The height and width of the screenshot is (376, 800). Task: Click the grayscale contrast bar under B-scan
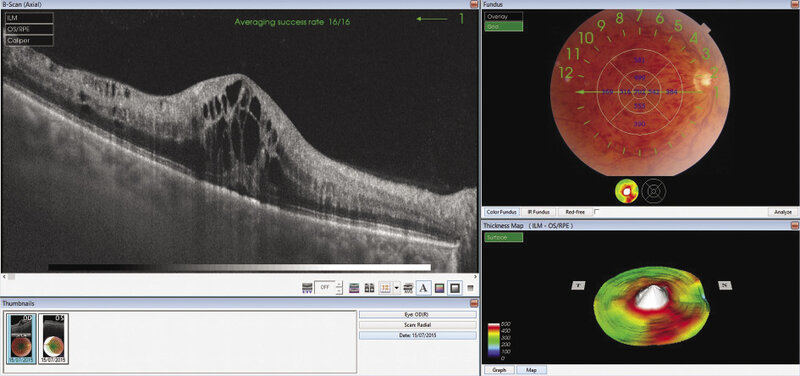pos(239,267)
